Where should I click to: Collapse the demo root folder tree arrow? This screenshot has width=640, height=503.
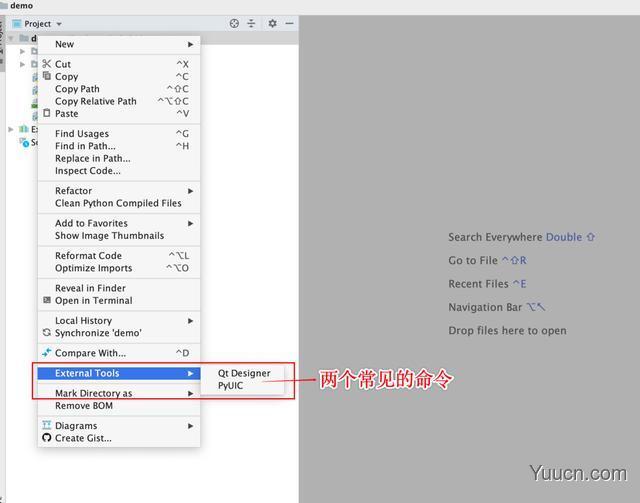11,39
